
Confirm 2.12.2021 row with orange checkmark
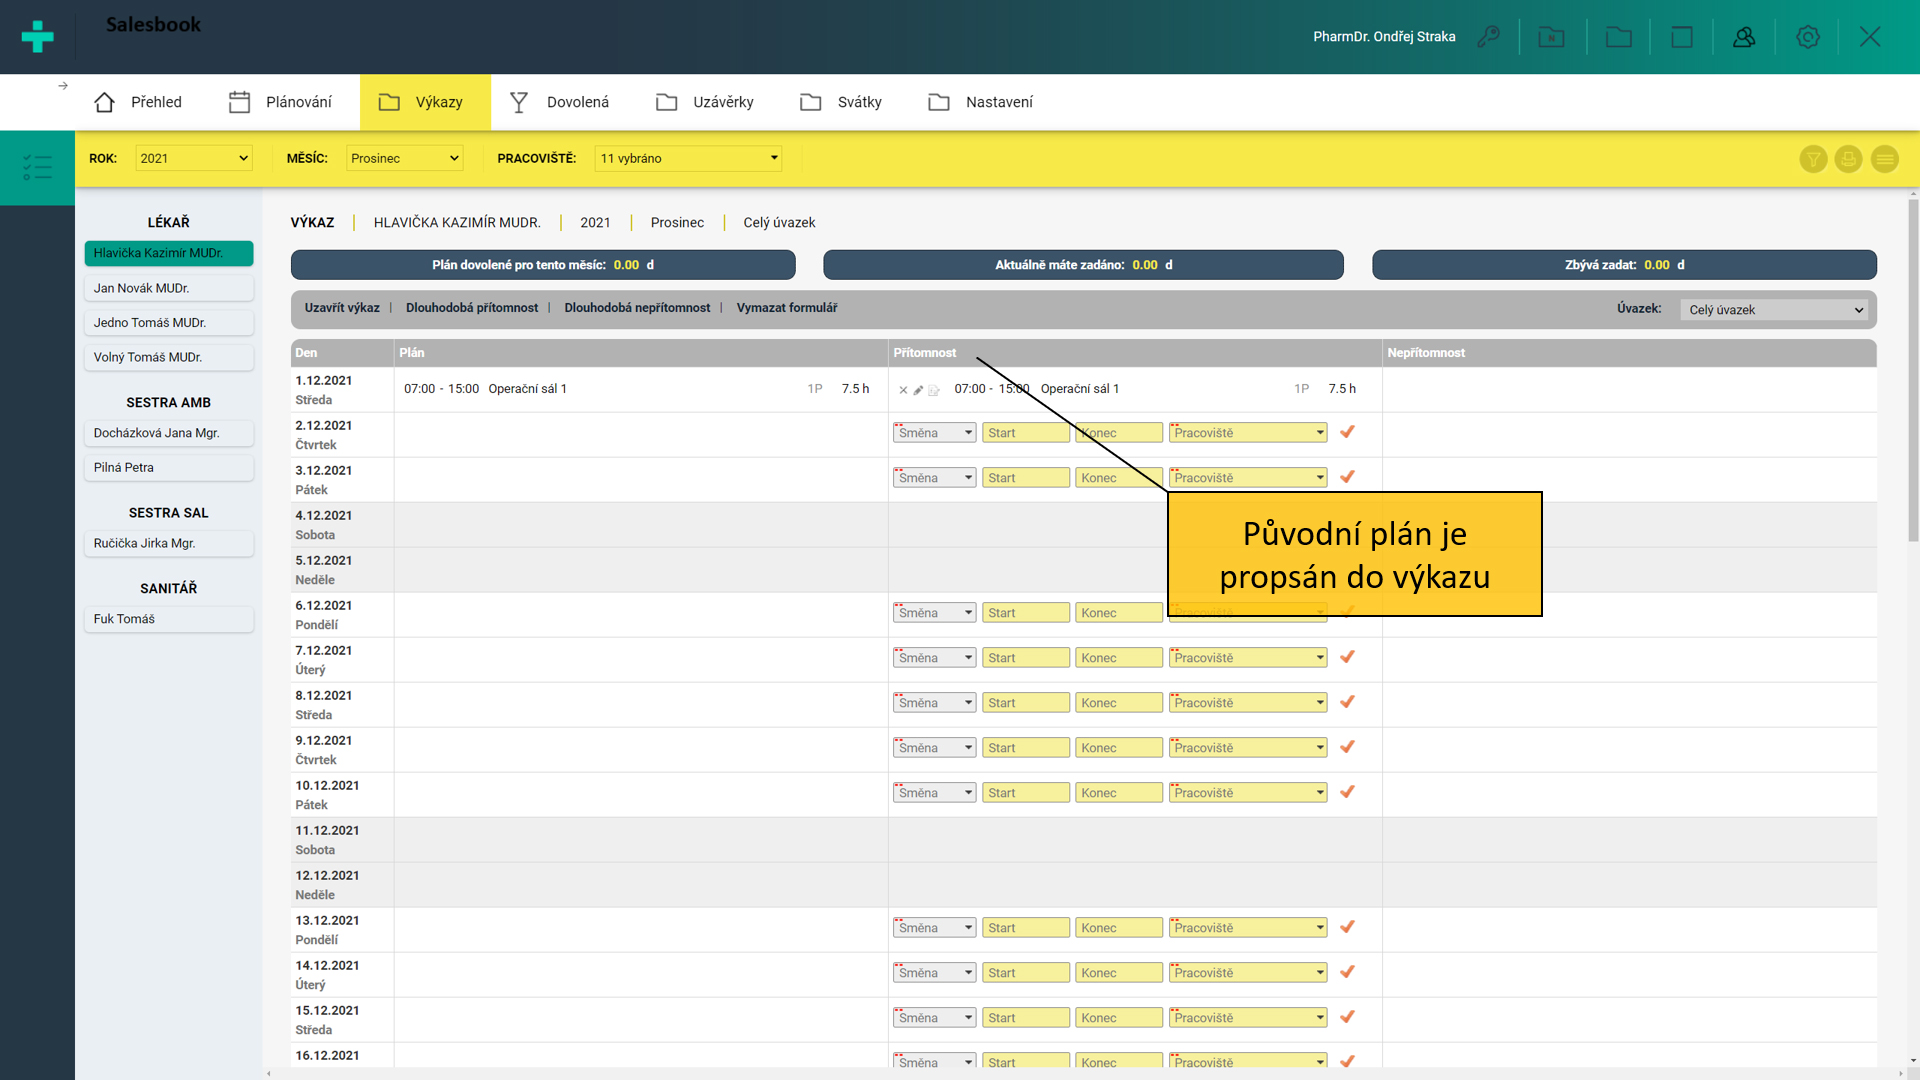[1347, 432]
